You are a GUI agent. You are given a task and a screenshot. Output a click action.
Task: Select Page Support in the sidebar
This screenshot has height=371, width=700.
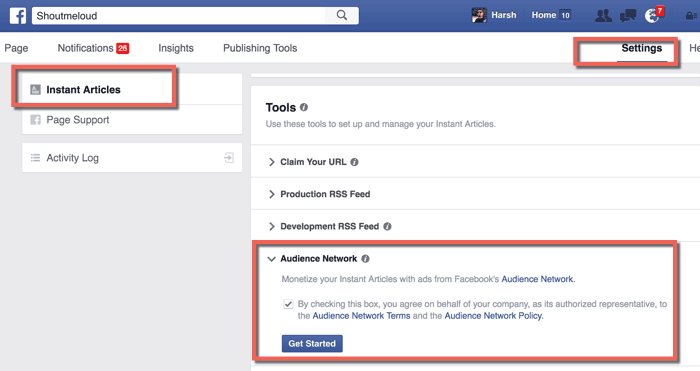132,120
